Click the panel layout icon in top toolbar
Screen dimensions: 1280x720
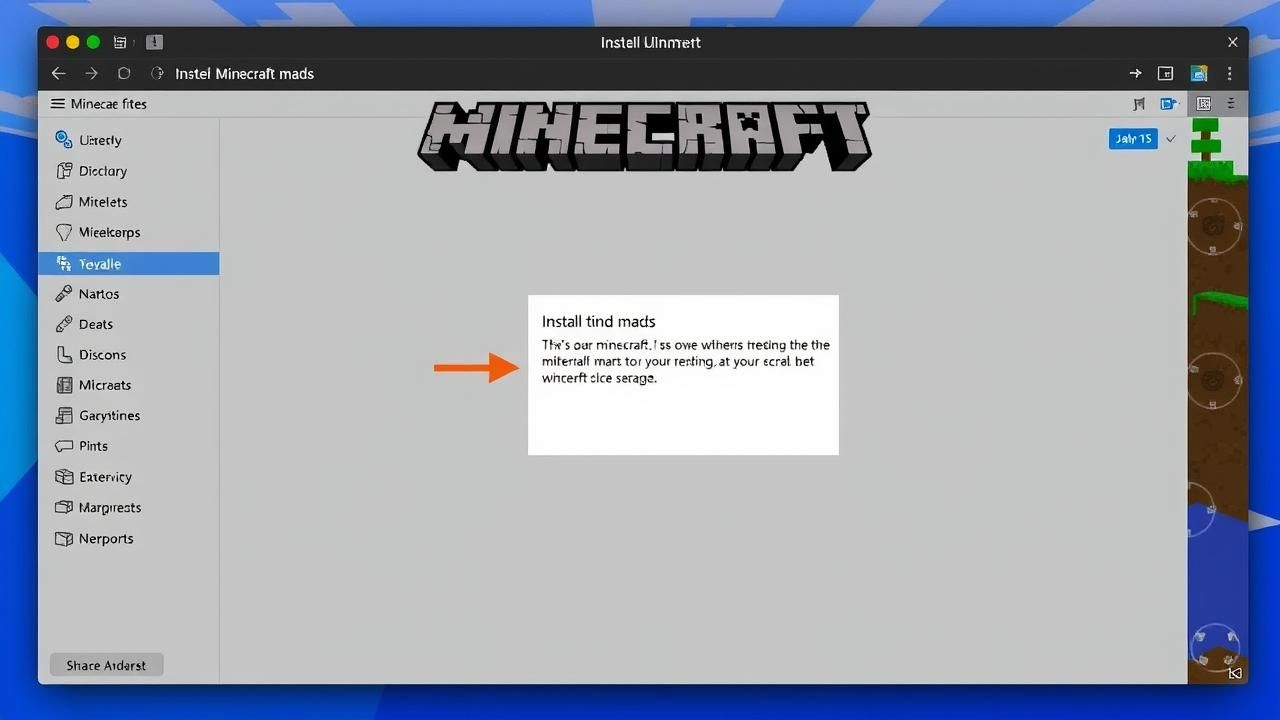pyautogui.click(x=1165, y=74)
